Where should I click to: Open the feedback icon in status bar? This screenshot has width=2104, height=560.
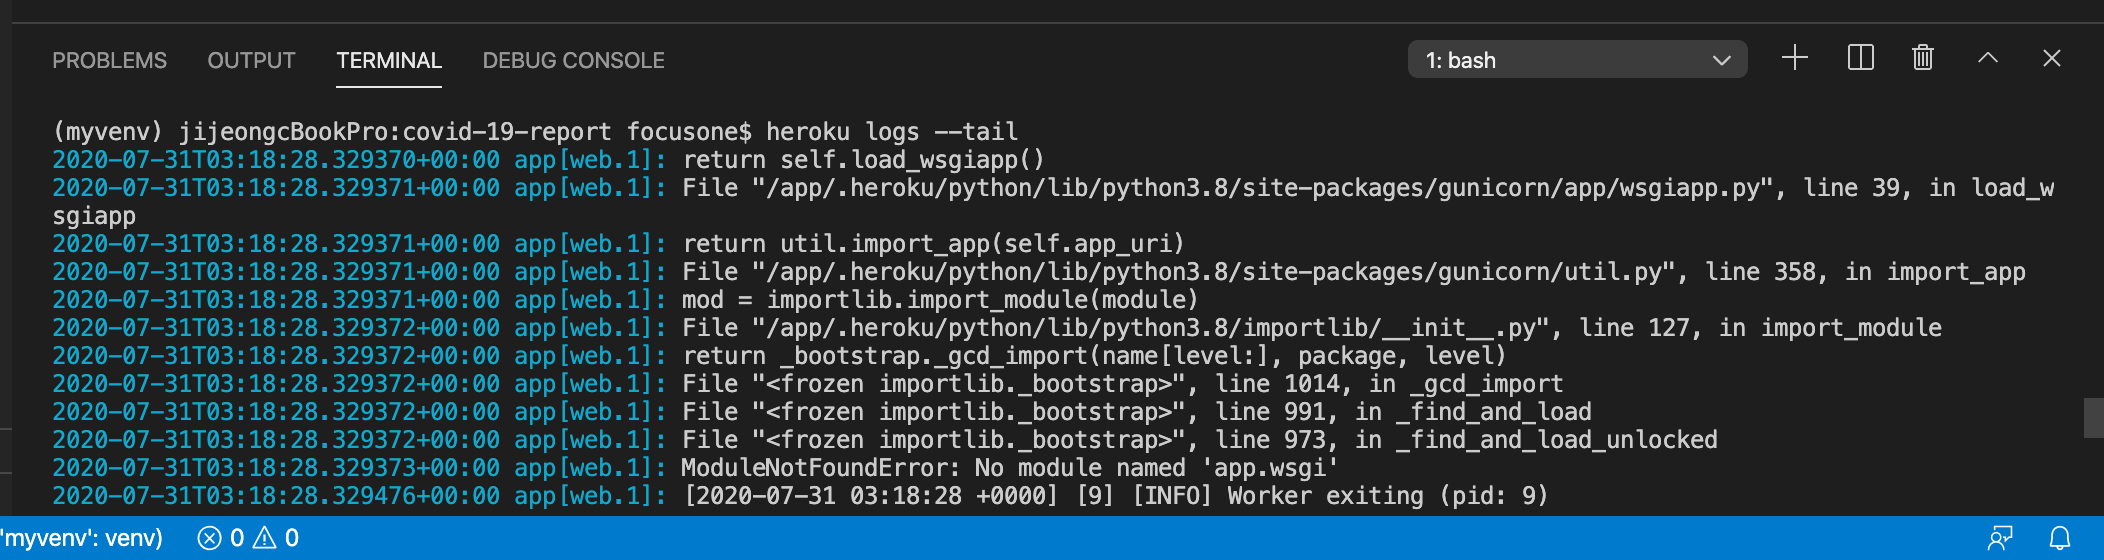coord(1999,538)
